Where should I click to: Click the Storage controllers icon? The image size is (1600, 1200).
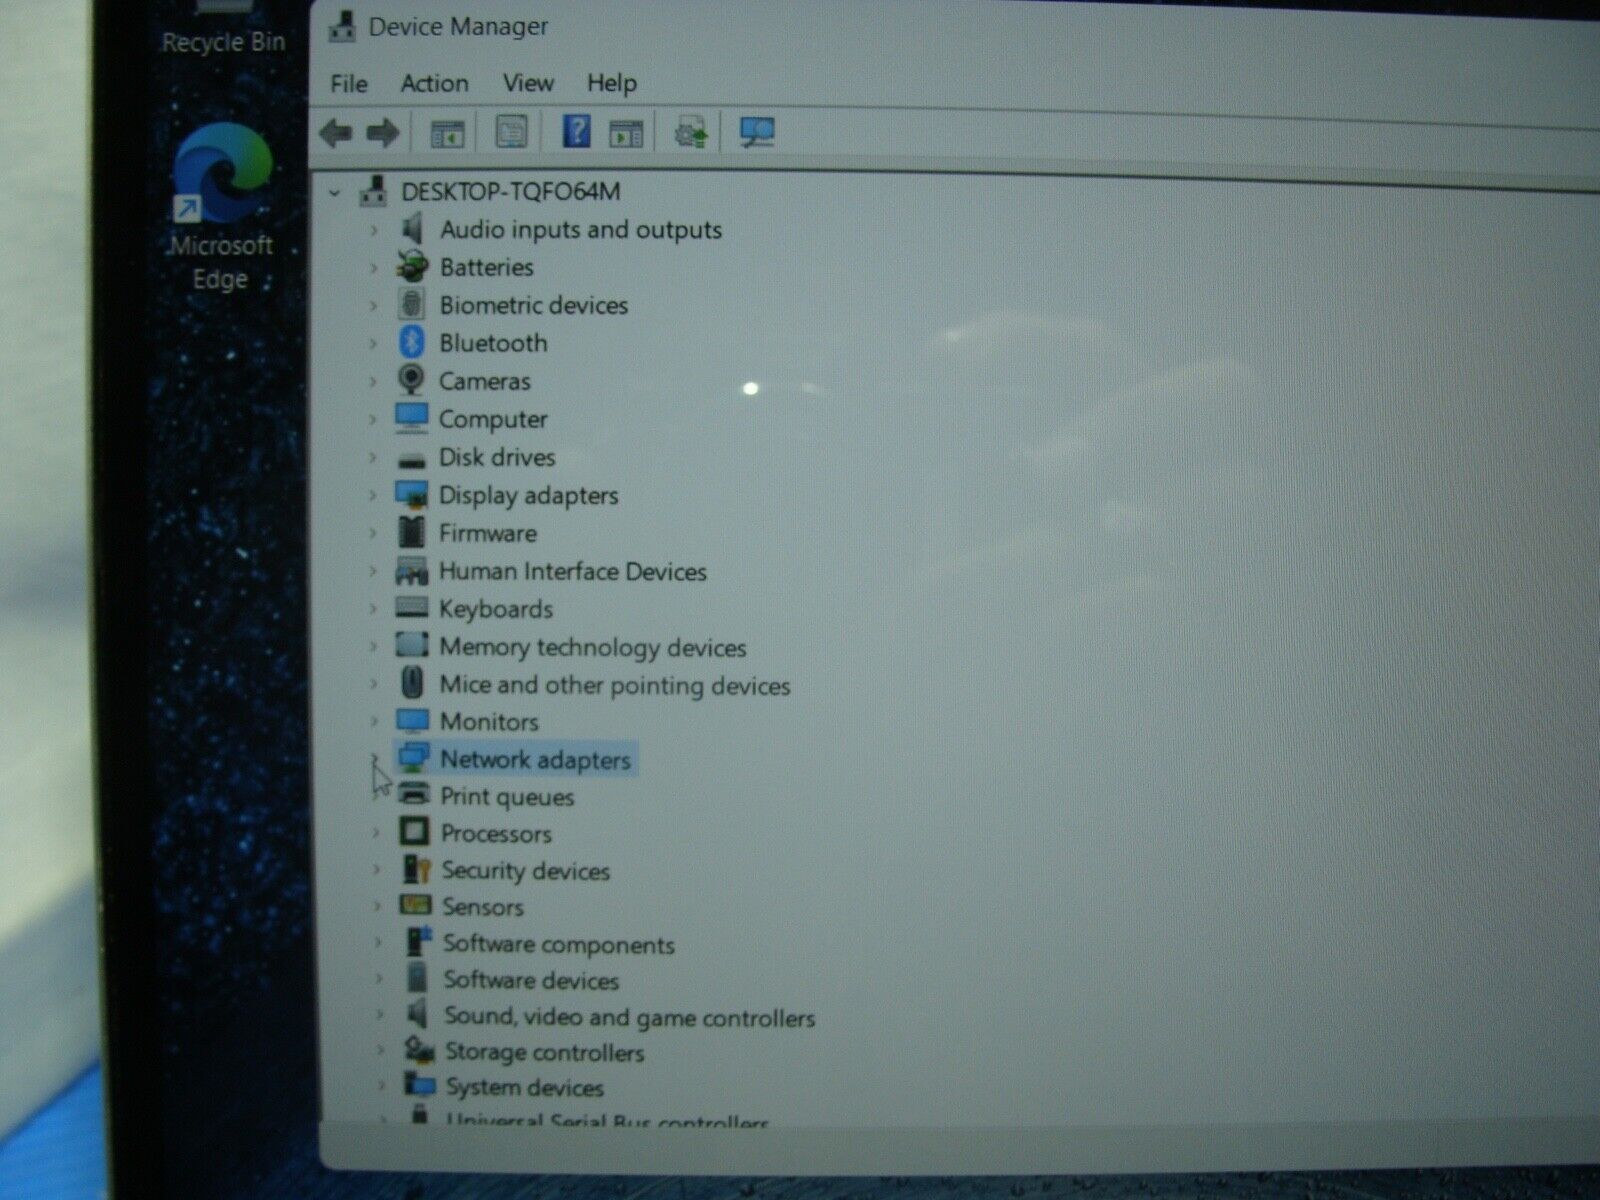click(x=420, y=1050)
